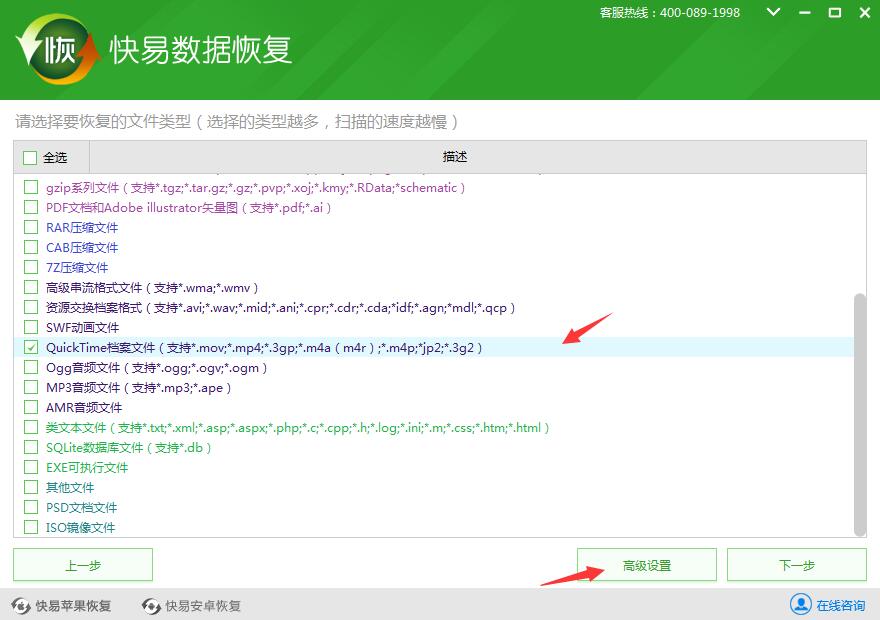Select the EXE可执行文件 row label
Image resolution: width=880 pixels, height=620 pixels.
[87, 467]
